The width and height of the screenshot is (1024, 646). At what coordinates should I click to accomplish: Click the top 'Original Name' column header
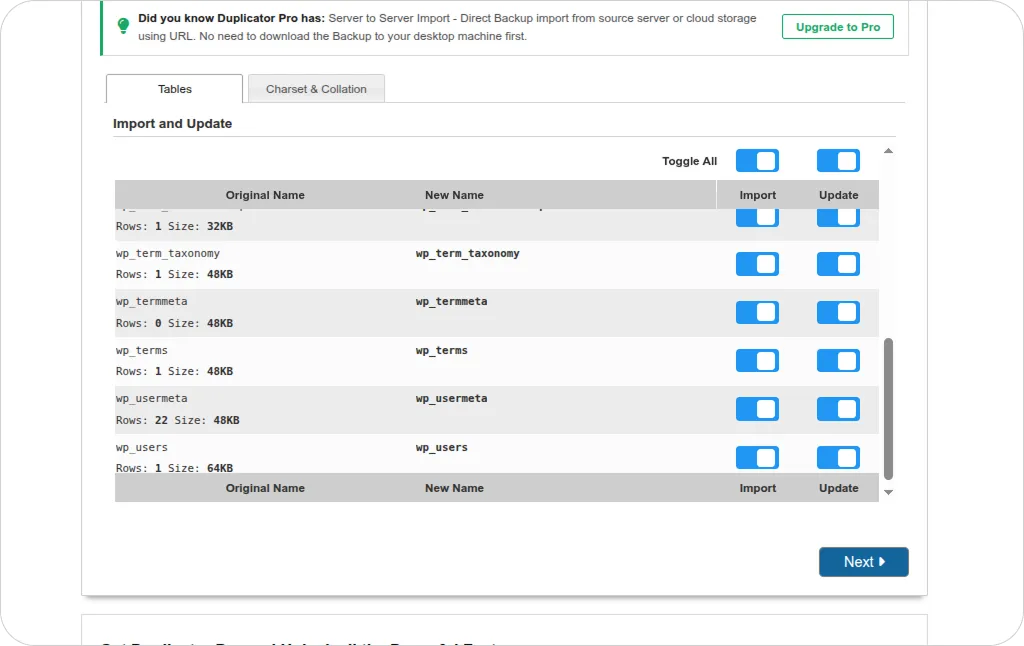point(265,195)
